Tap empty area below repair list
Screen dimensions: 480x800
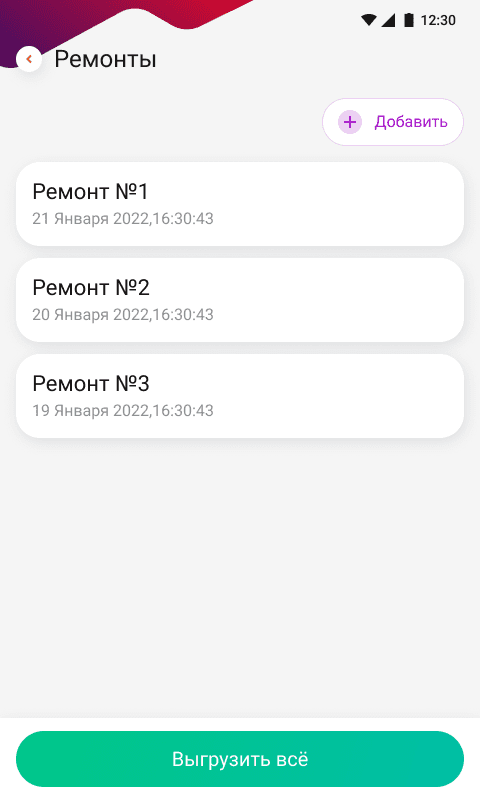pos(240,577)
